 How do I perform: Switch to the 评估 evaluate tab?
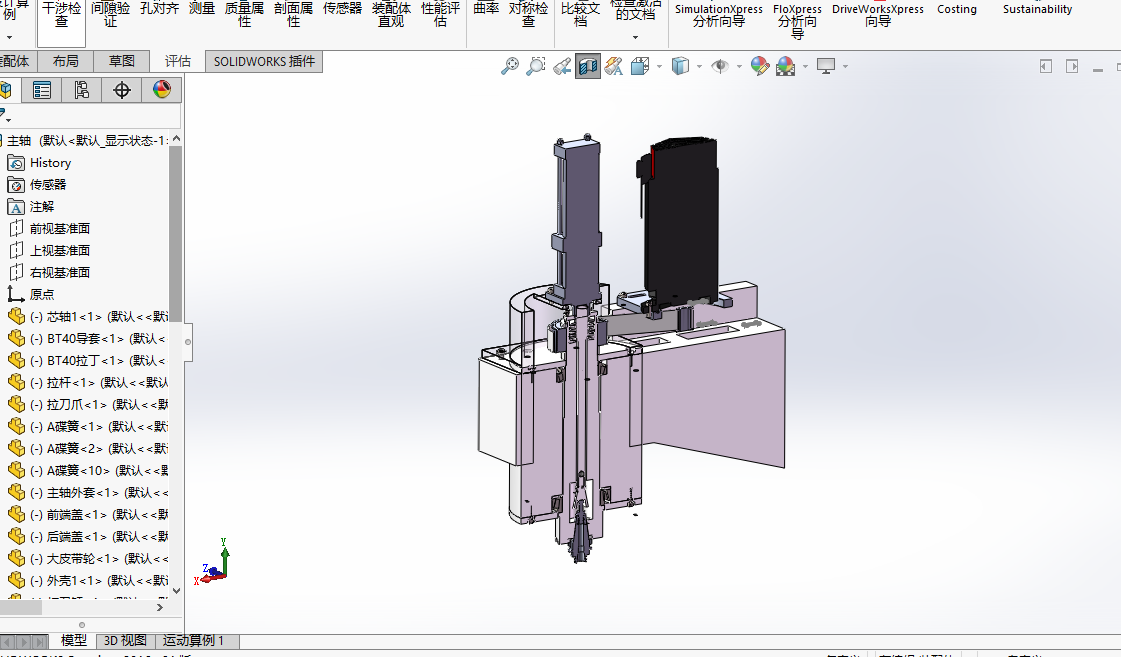click(177, 61)
